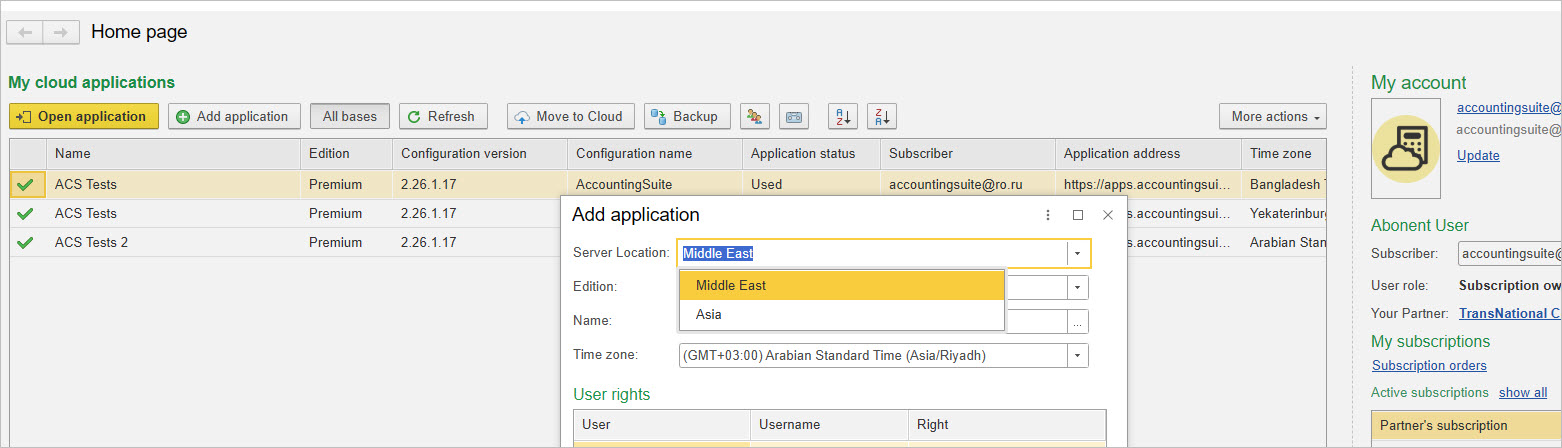Click the Refresh button
This screenshot has height=448, width=1562.
coord(443,117)
